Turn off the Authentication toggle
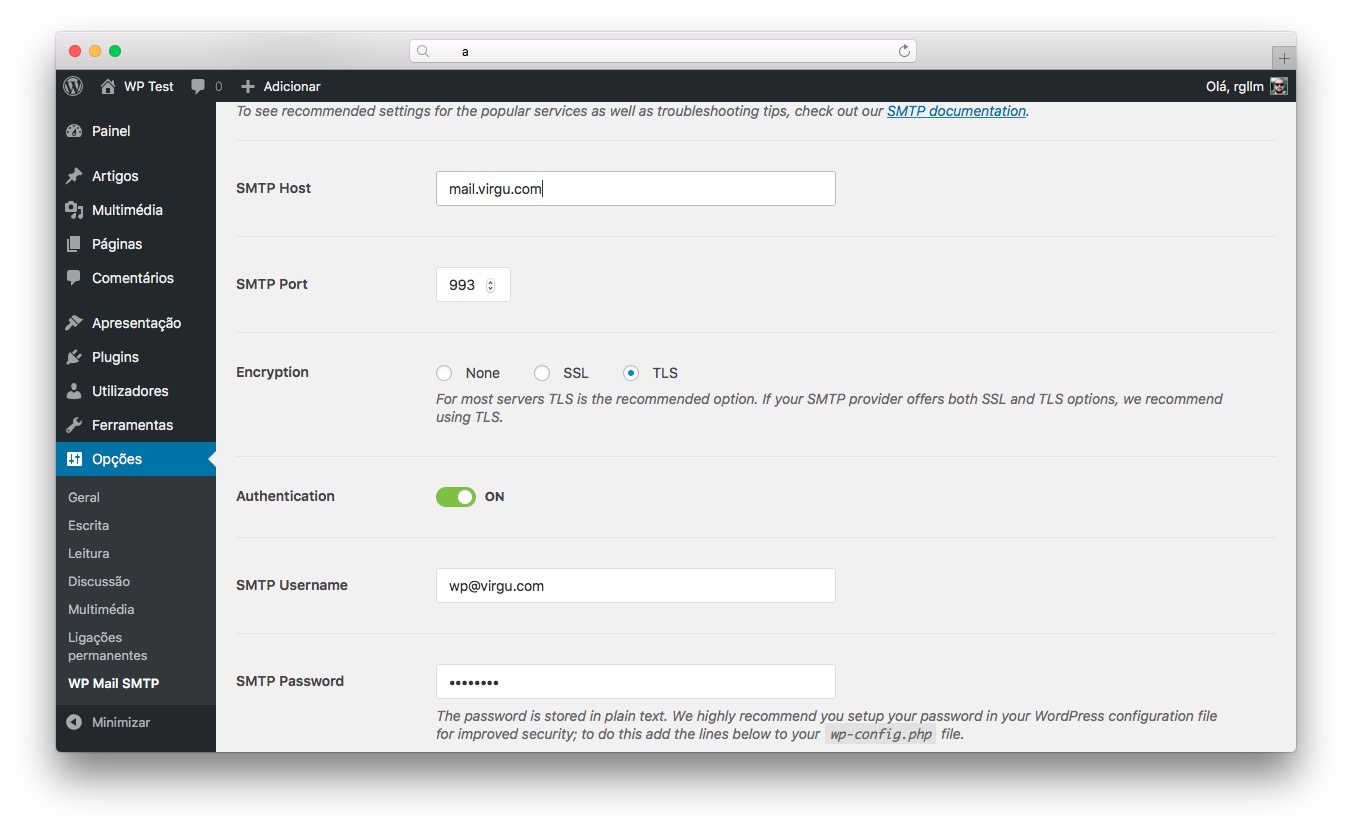This screenshot has height=832, width=1352. [x=456, y=497]
